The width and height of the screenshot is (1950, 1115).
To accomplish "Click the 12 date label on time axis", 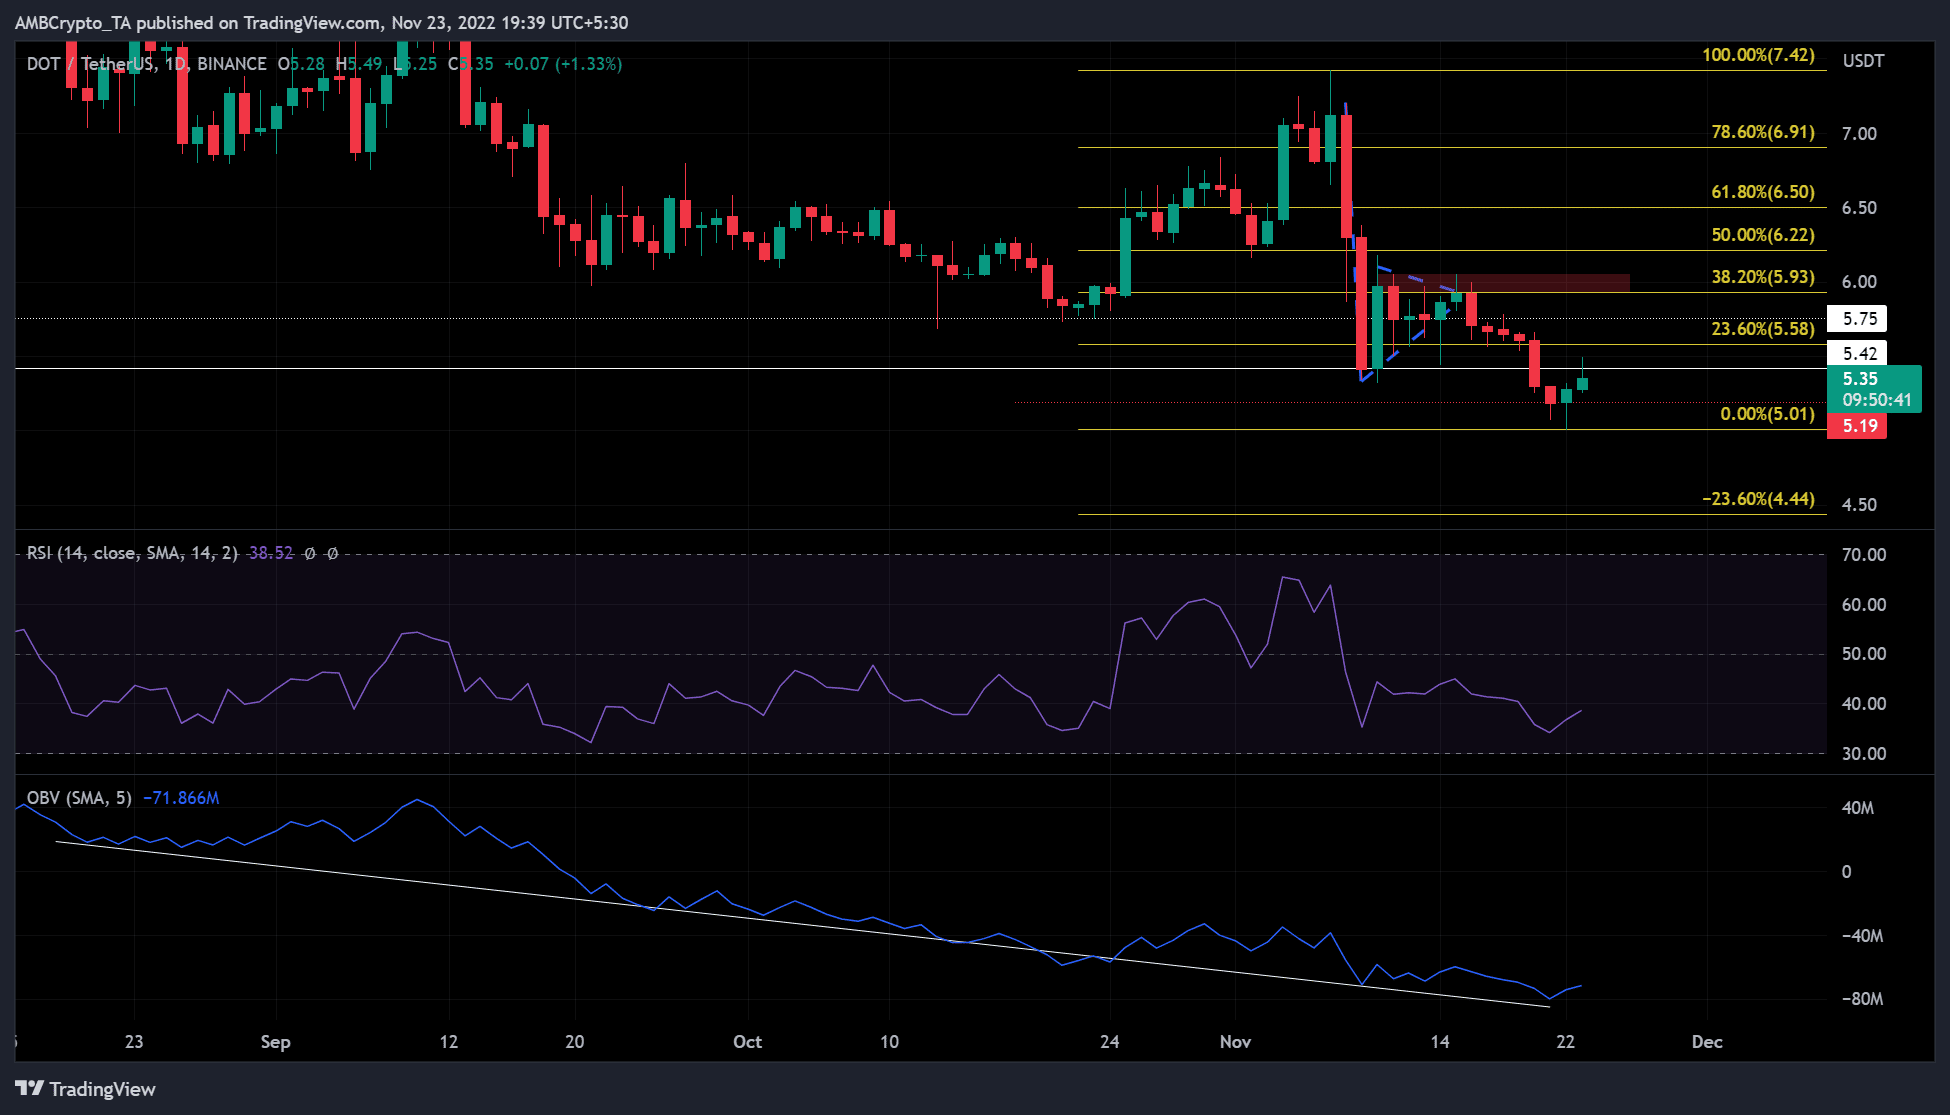I will [x=449, y=1042].
